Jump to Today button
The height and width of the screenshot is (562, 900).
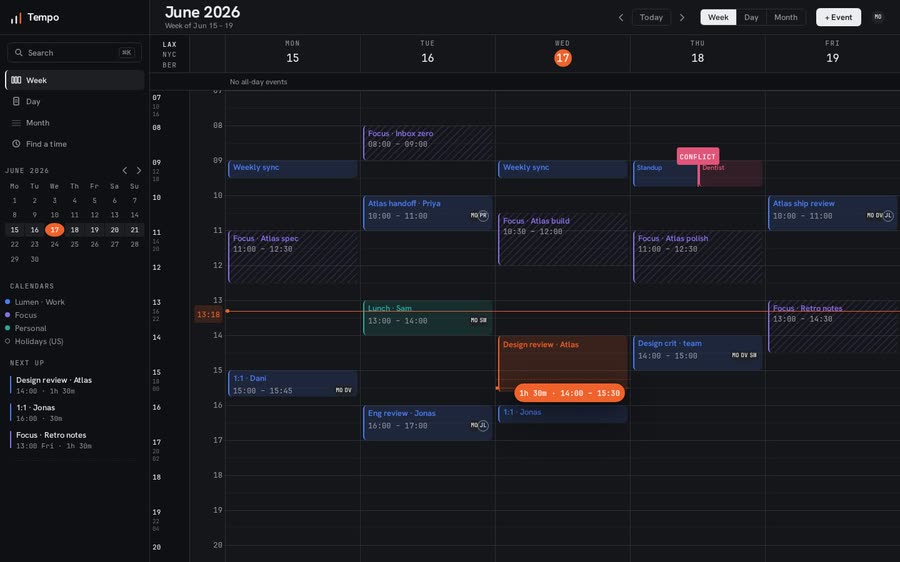click(651, 17)
